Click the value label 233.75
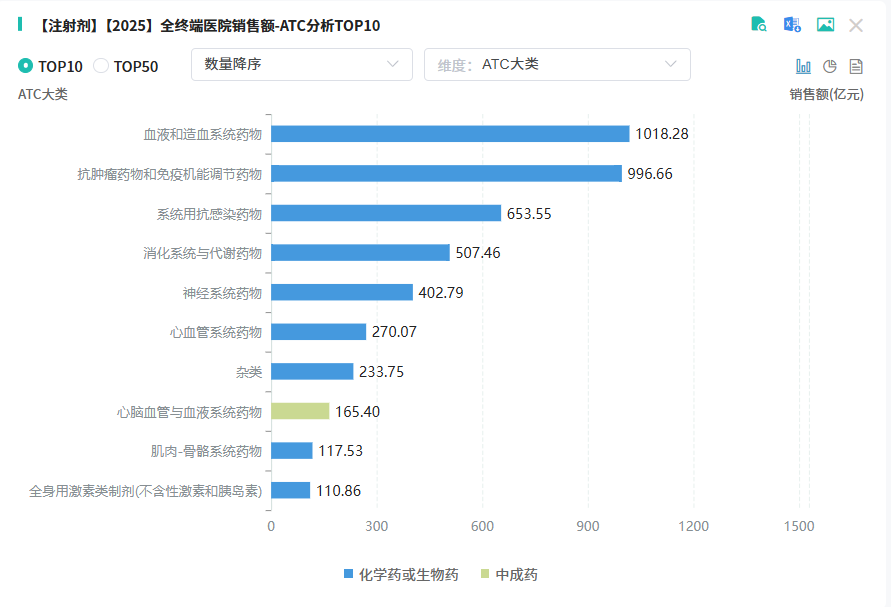 pos(381,372)
